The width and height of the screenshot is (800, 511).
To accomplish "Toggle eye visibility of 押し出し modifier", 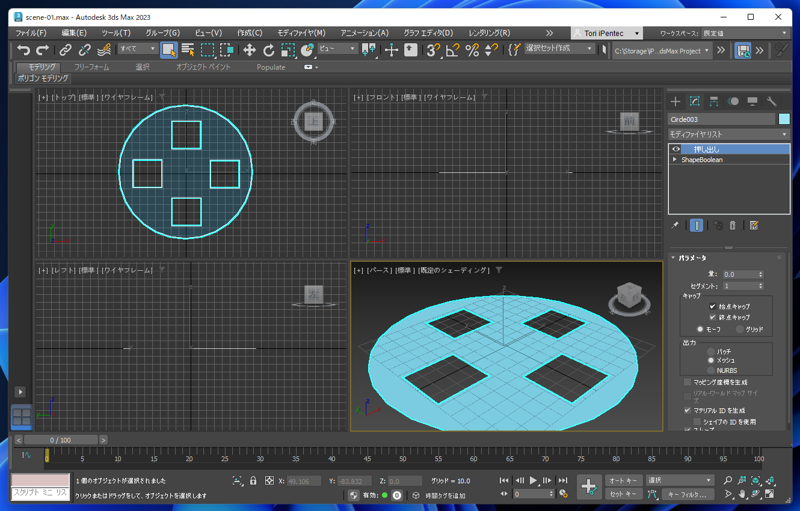I will [676, 149].
